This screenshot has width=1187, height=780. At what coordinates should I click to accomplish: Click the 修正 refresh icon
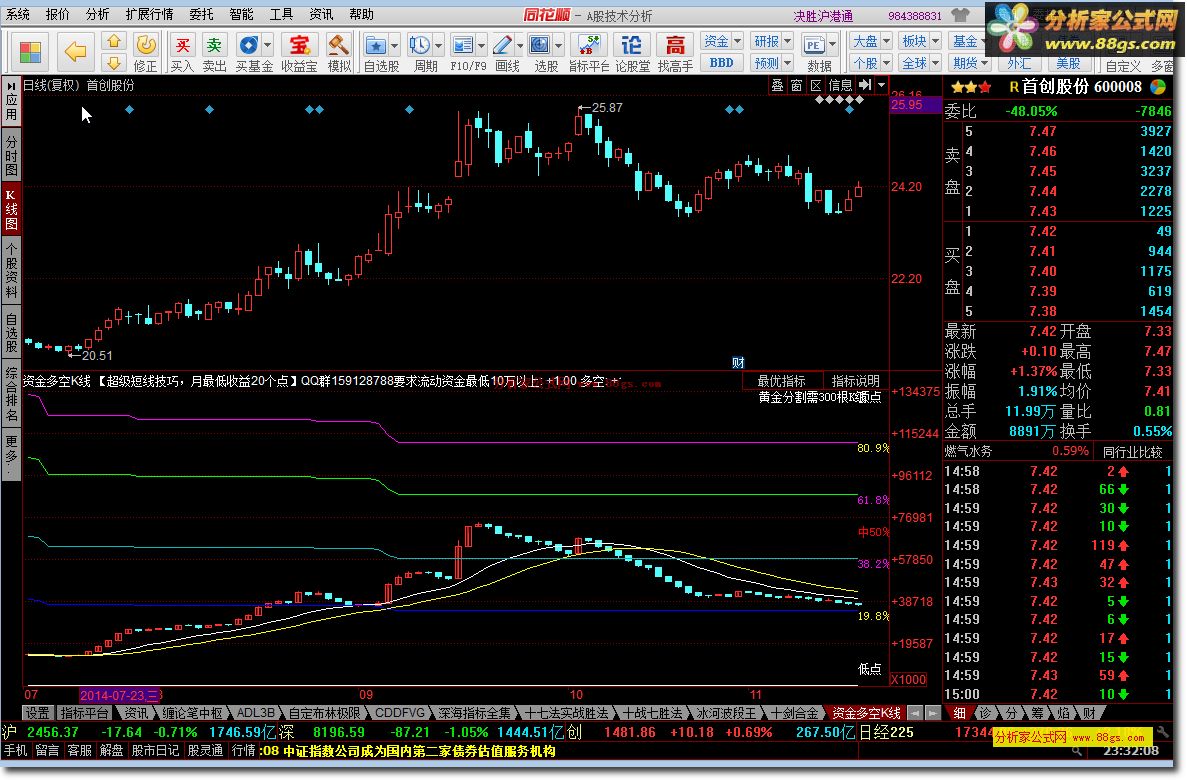pos(145,45)
